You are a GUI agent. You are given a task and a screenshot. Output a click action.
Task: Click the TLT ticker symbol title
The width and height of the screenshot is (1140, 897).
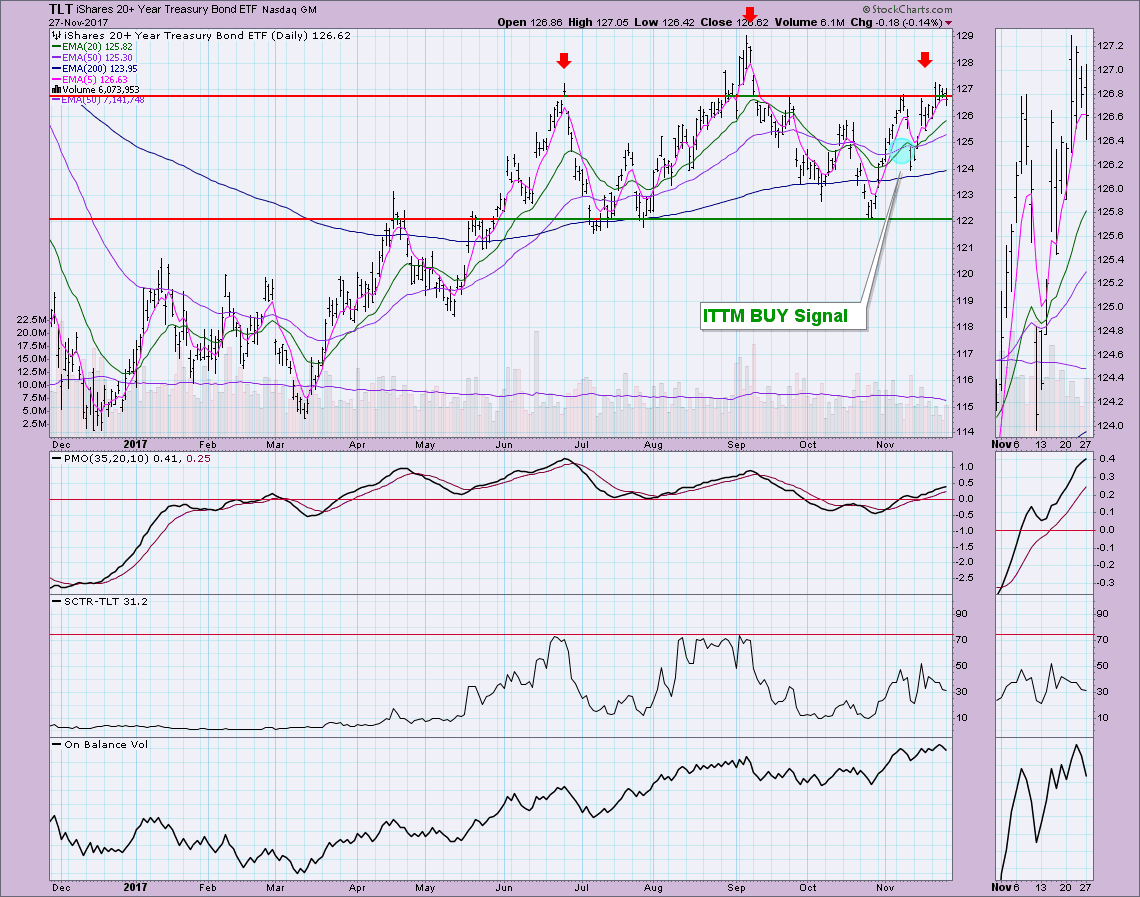pos(60,9)
